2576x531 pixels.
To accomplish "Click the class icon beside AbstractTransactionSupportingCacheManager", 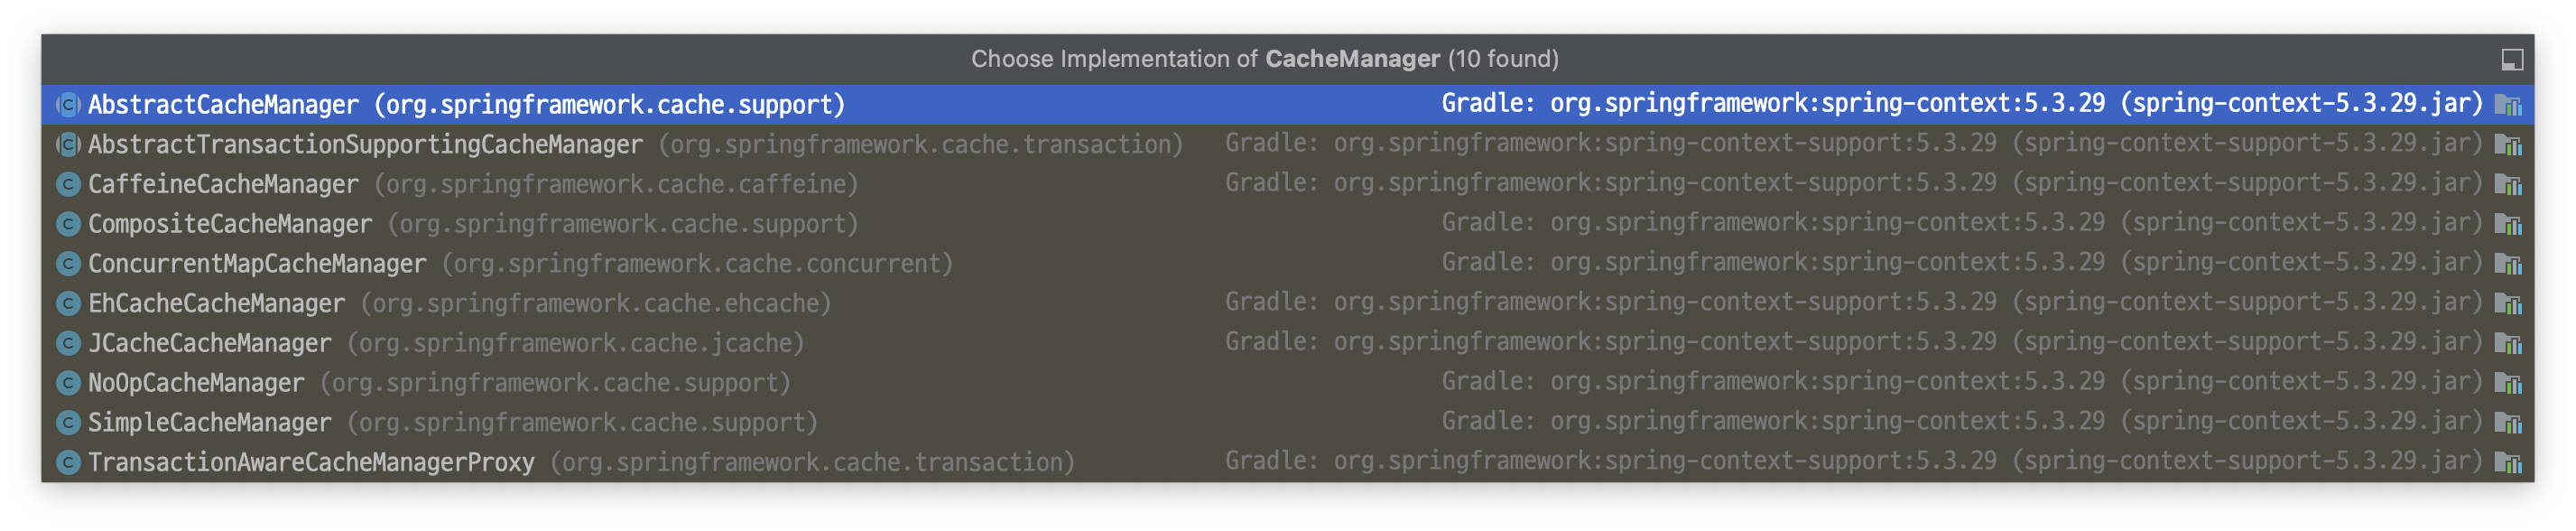I will click(x=68, y=144).
